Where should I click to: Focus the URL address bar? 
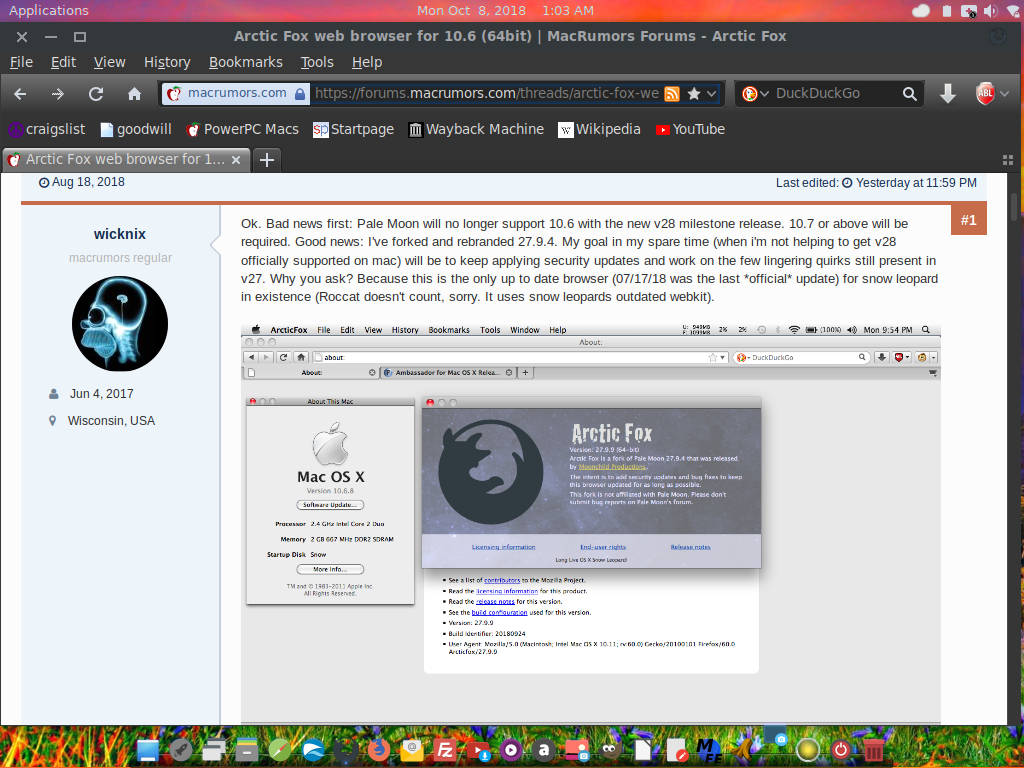tap(487, 93)
